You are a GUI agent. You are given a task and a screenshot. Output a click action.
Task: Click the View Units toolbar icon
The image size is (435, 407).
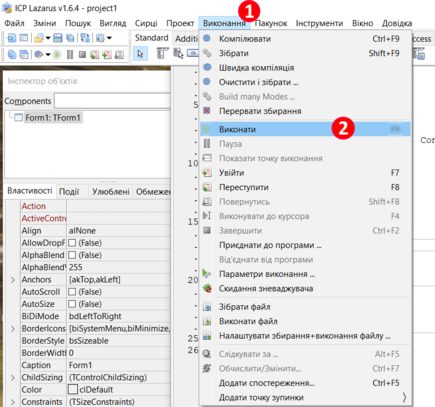pos(12,54)
